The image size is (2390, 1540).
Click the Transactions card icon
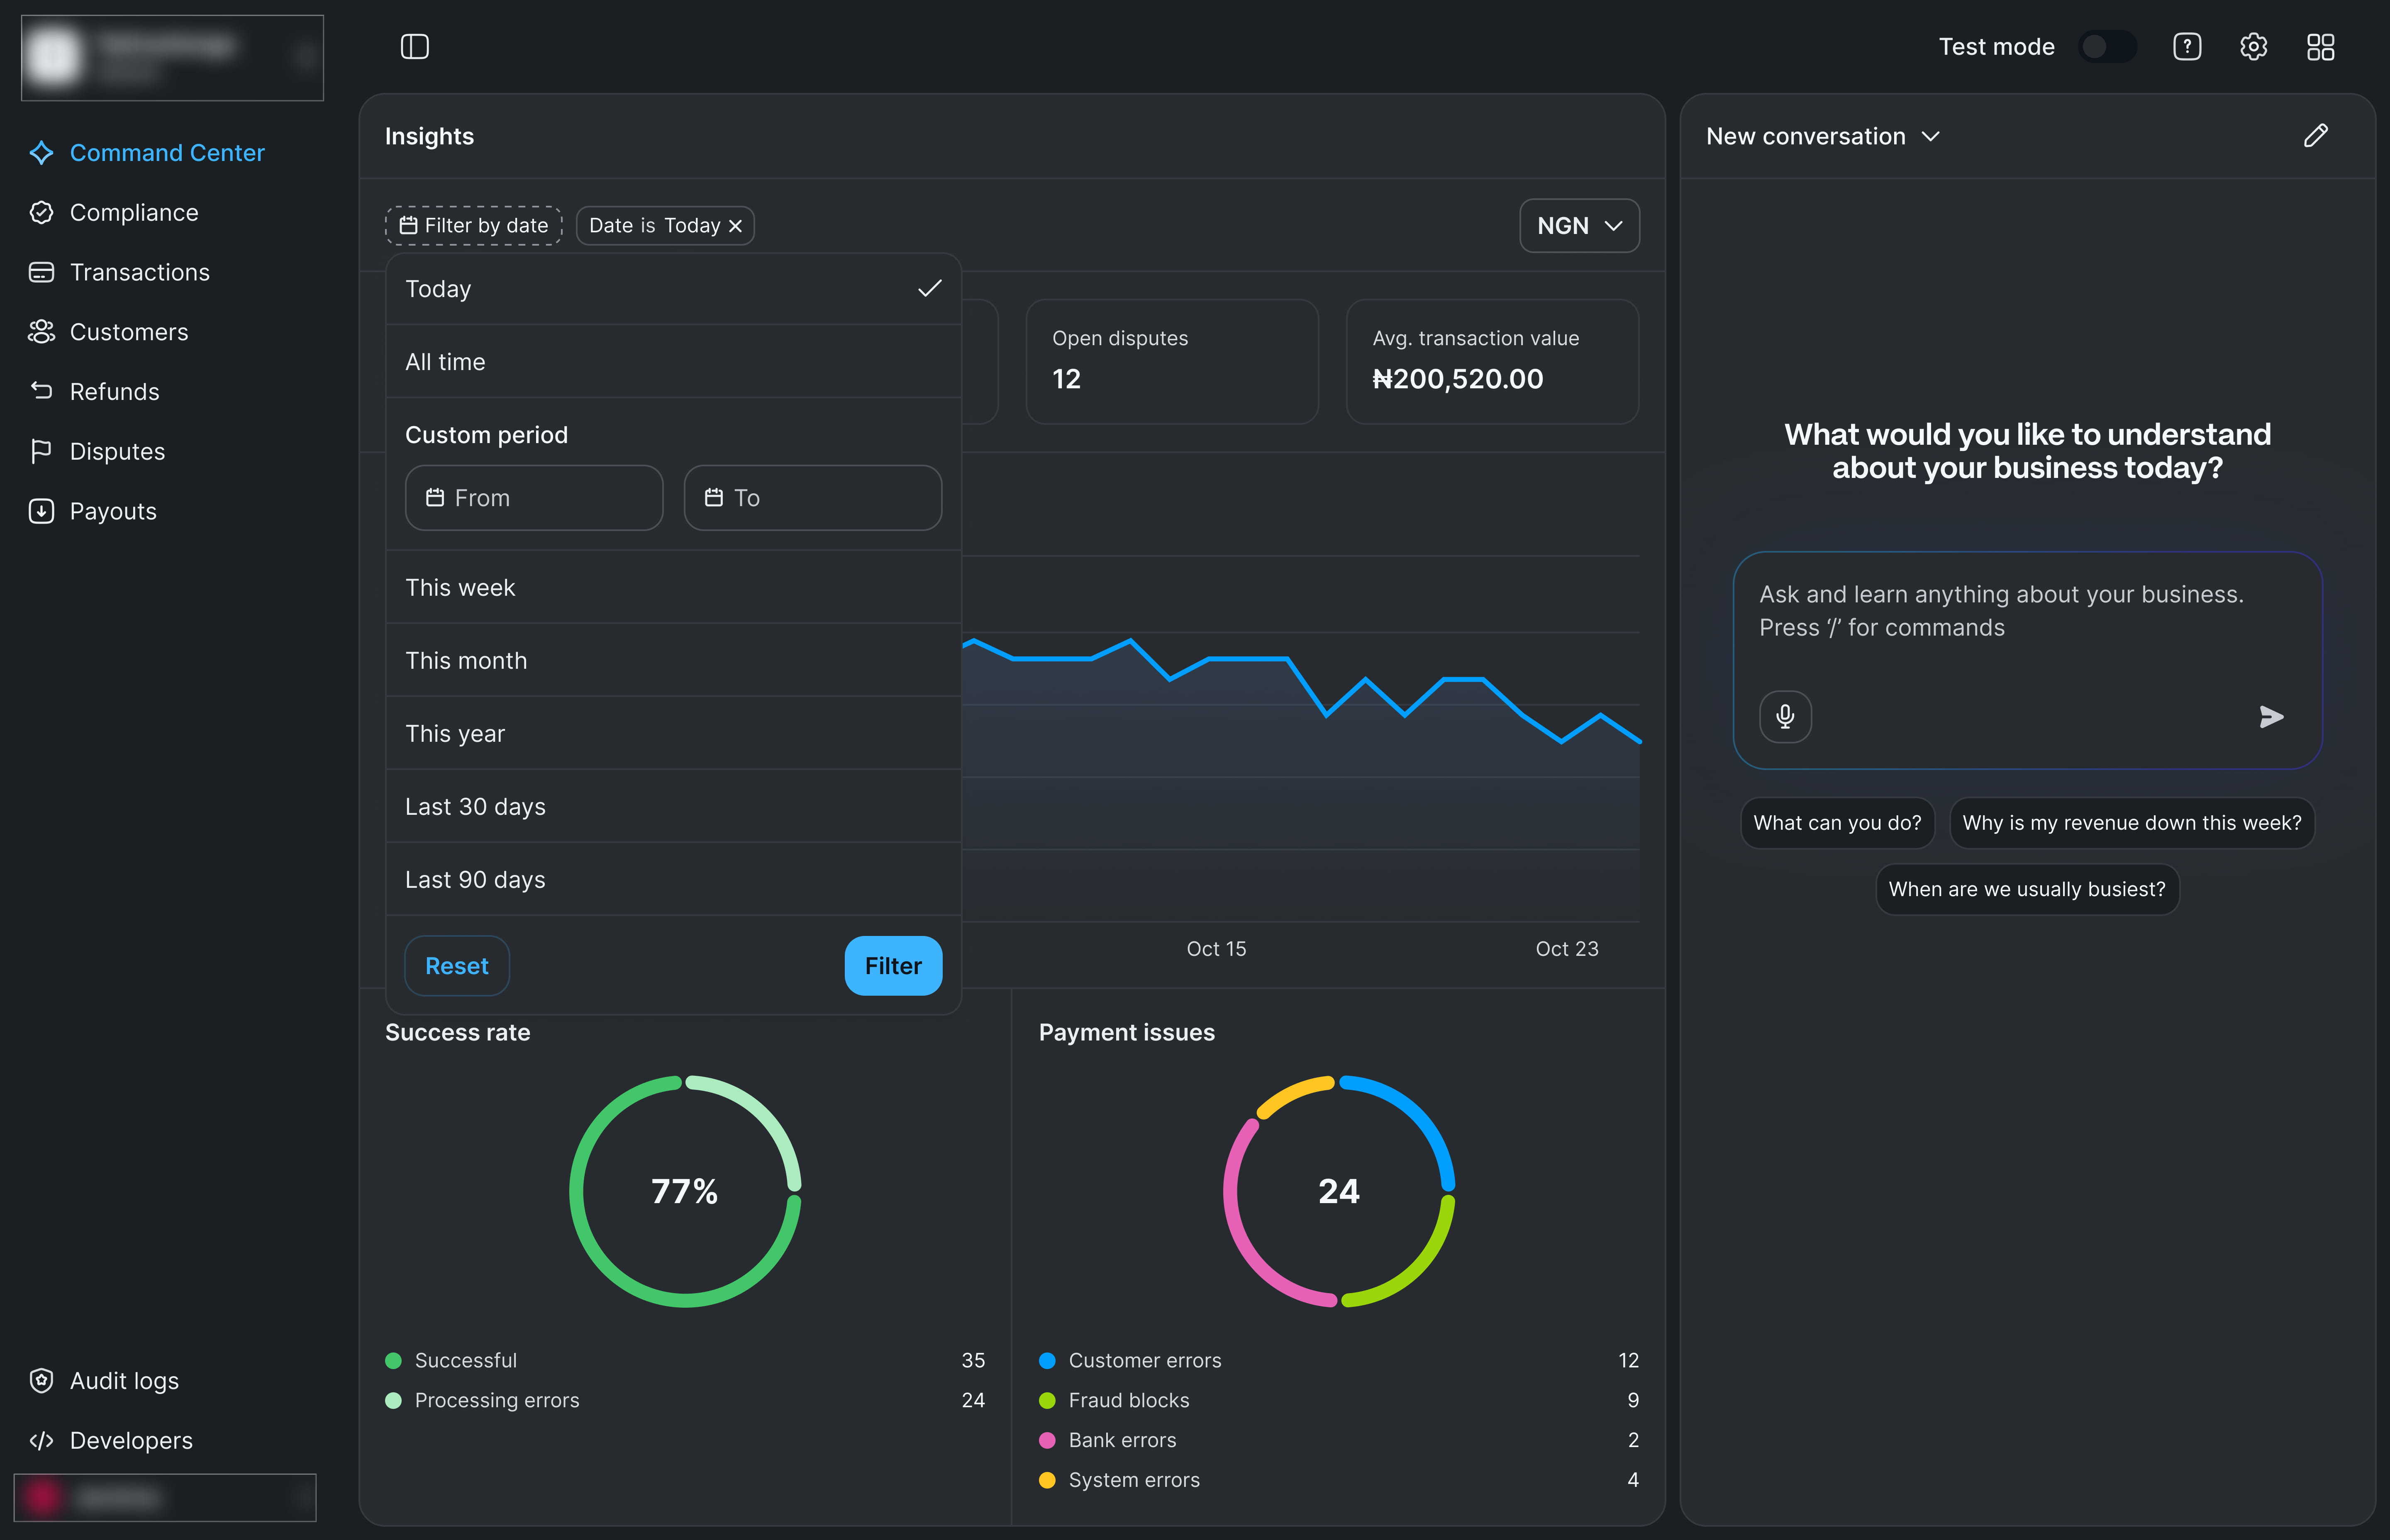click(41, 272)
